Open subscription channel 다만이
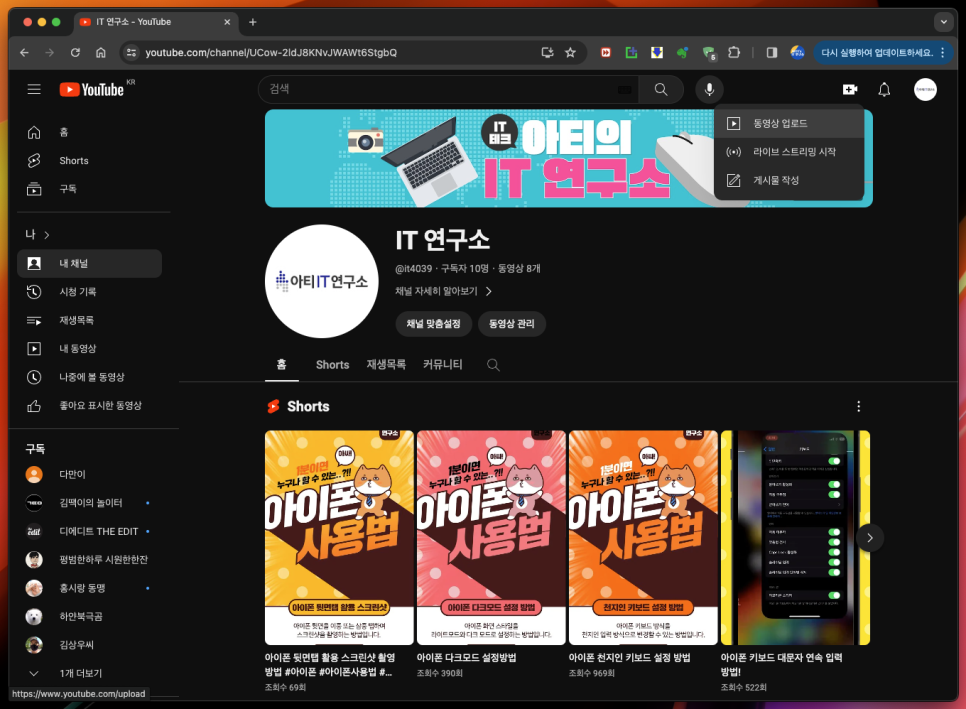 (90, 474)
